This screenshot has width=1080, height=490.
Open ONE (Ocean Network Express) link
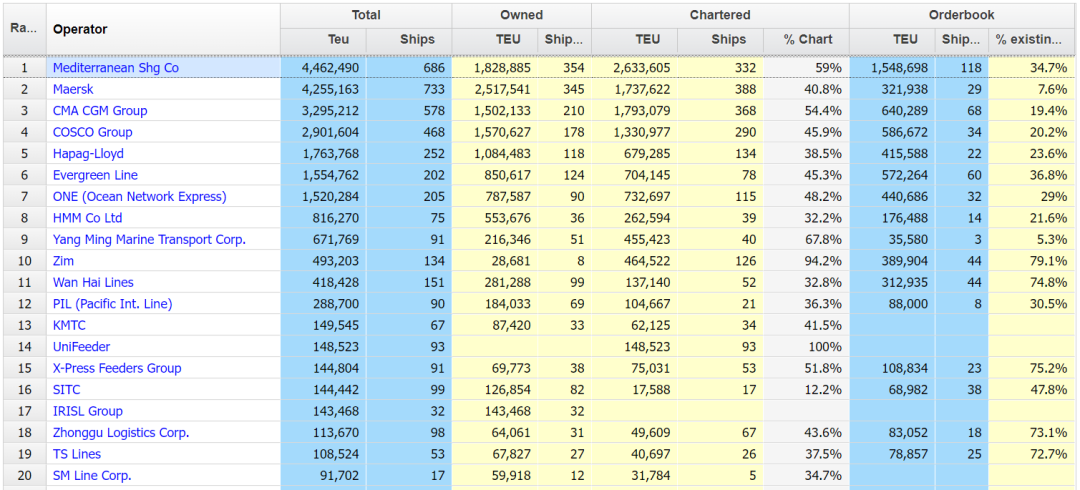(x=139, y=197)
